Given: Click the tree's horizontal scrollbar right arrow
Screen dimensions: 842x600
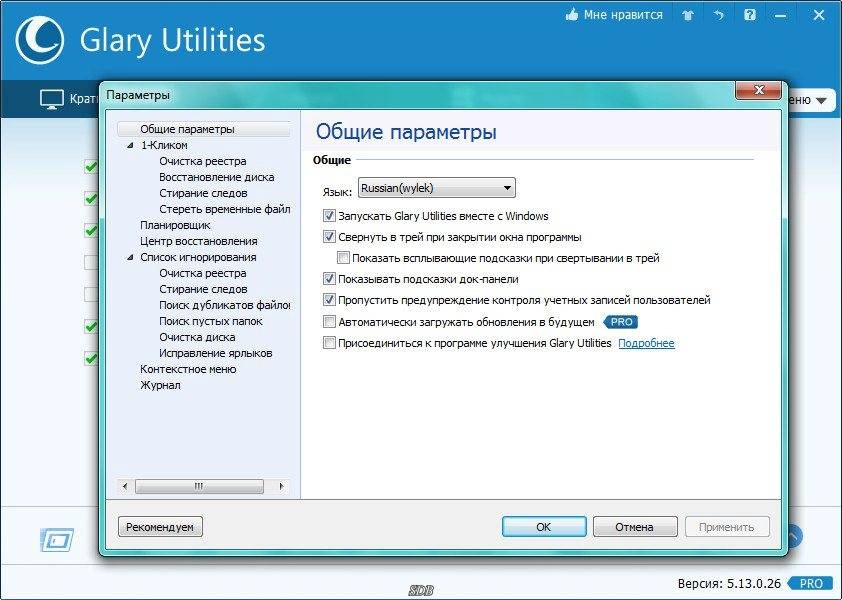Looking at the screenshot, I should tap(281, 487).
